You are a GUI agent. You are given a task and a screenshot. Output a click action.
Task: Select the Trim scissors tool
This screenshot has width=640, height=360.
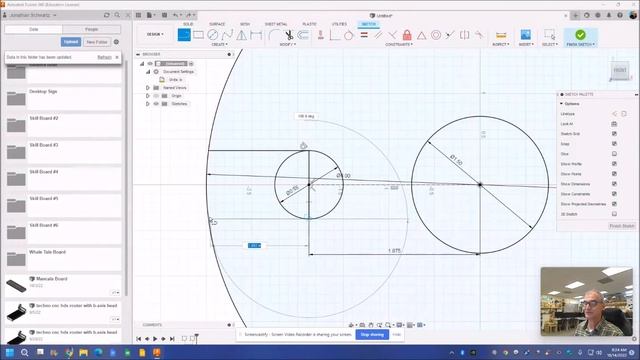tap(289, 35)
